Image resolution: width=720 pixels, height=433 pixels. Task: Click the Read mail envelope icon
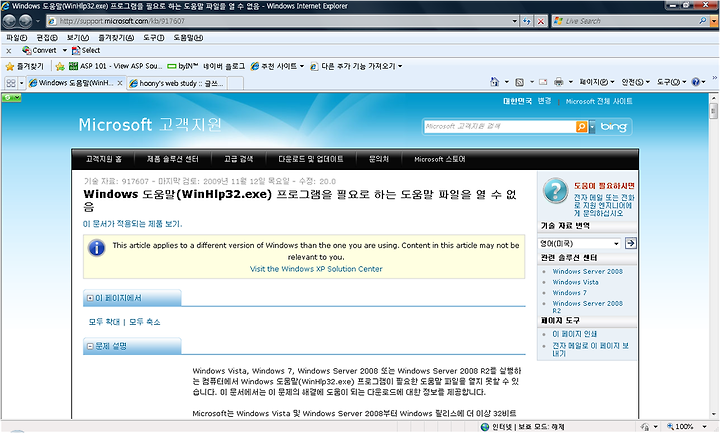[543, 82]
